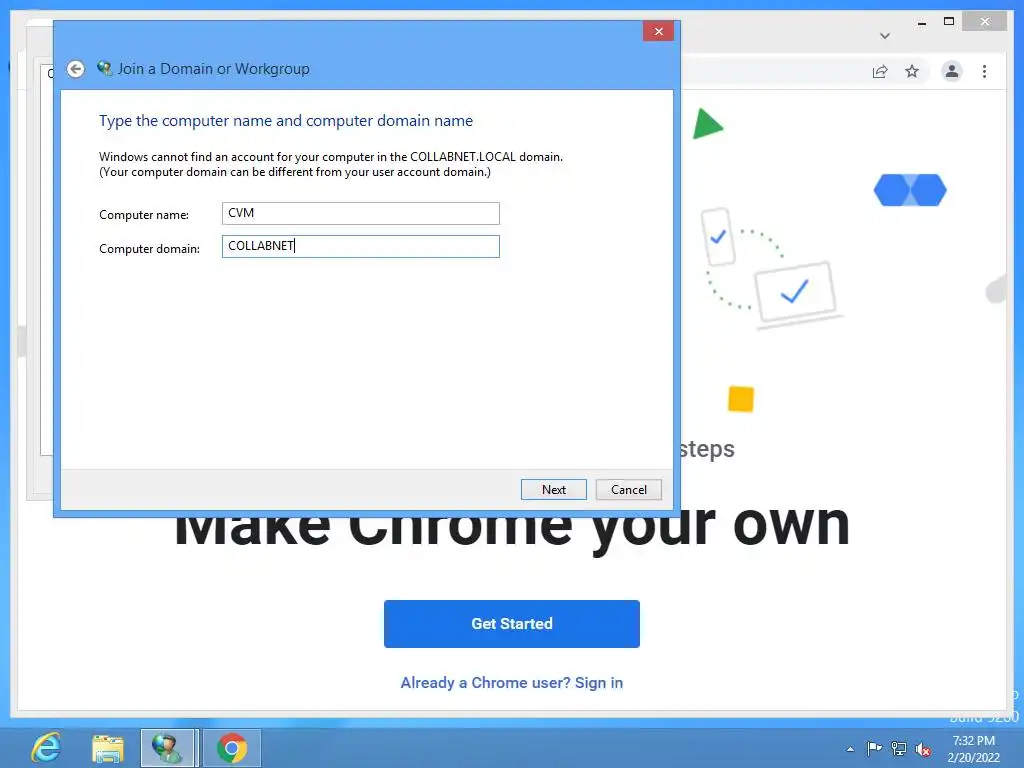The image size is (1024, 768).
Task: Open the Already a Chrome user sign in link
Action: (512, 682)
